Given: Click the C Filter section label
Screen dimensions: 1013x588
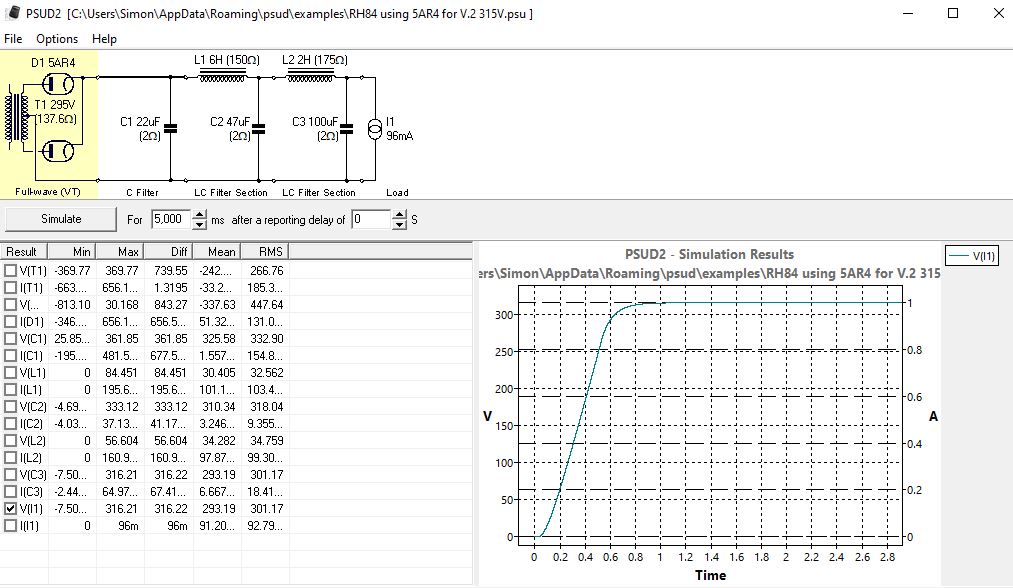Looking at the screenshot, I should (x=142, y=193).
